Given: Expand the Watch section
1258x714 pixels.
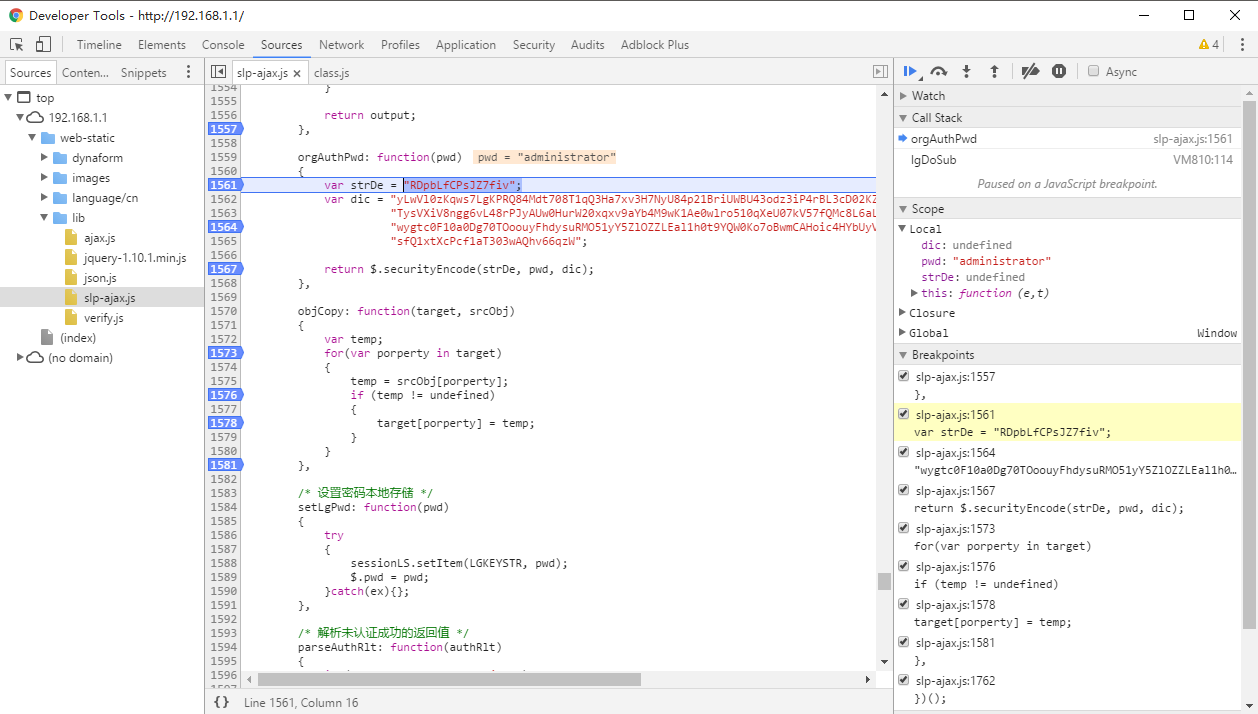Looking at the screenshot, I should click(x=928, y=96).
